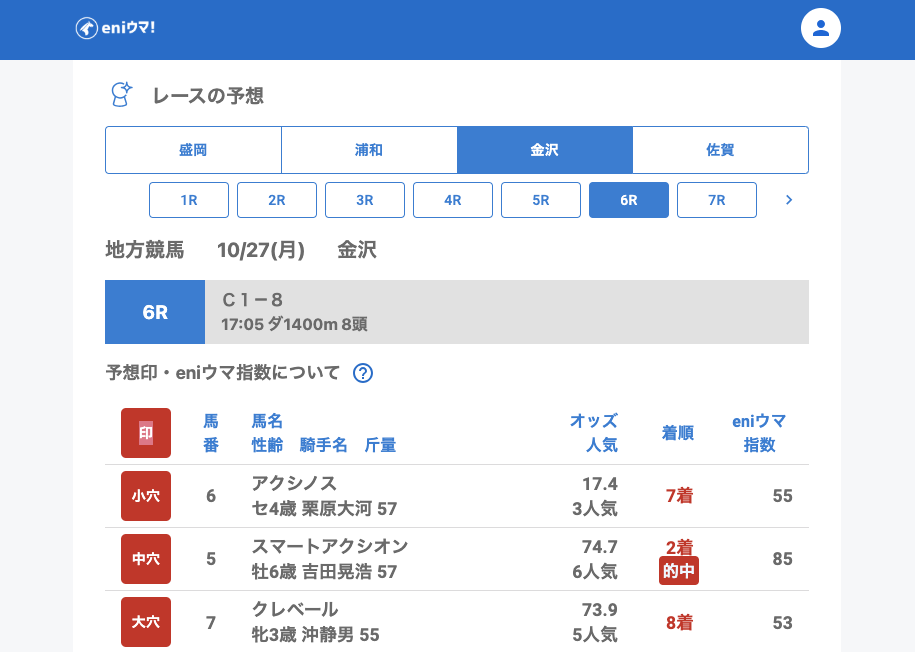This screenshot has height=652, width=915.
Task: Click the 予想印・eniウマ指数について text
Action: pyautogui.click(x=223, y=373)
